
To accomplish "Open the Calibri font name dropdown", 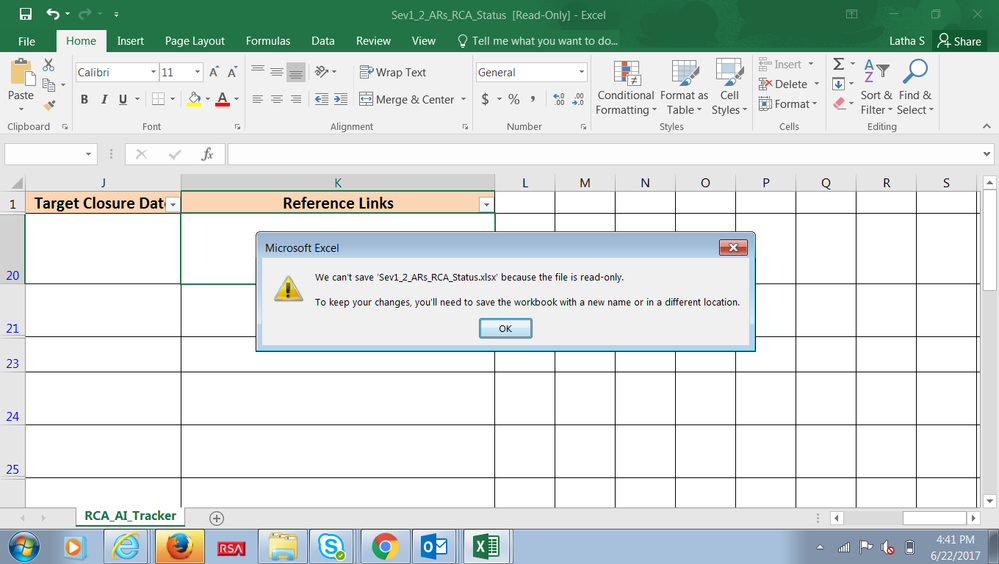I will tap(153, 72).
